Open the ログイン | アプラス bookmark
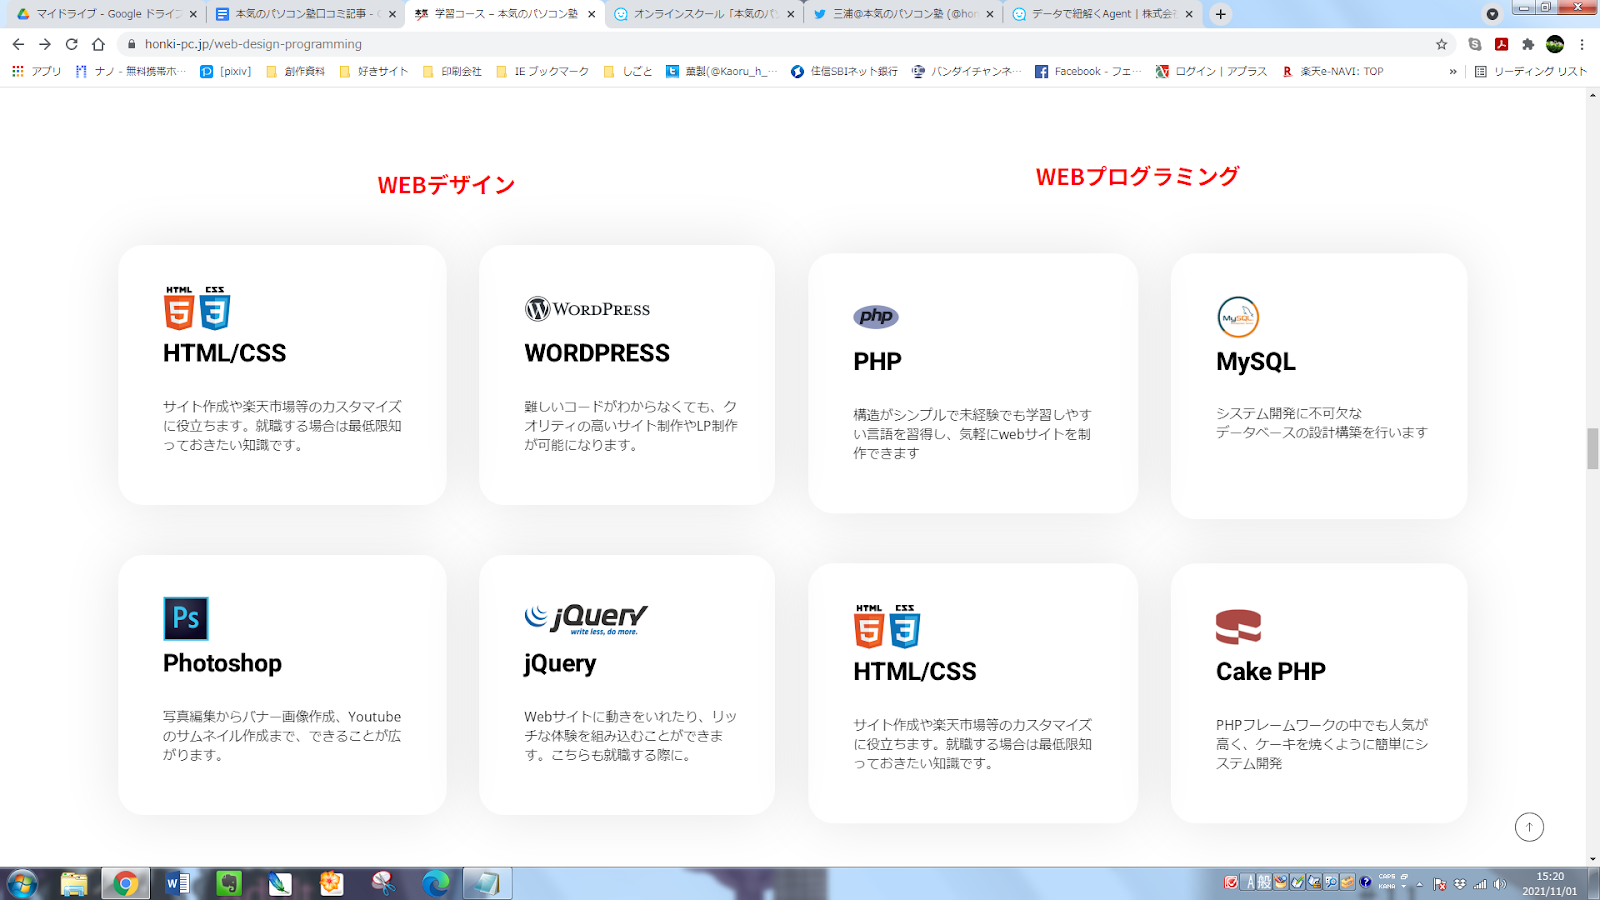Viewport: 1600px width, 900px height. point(1211,71)
